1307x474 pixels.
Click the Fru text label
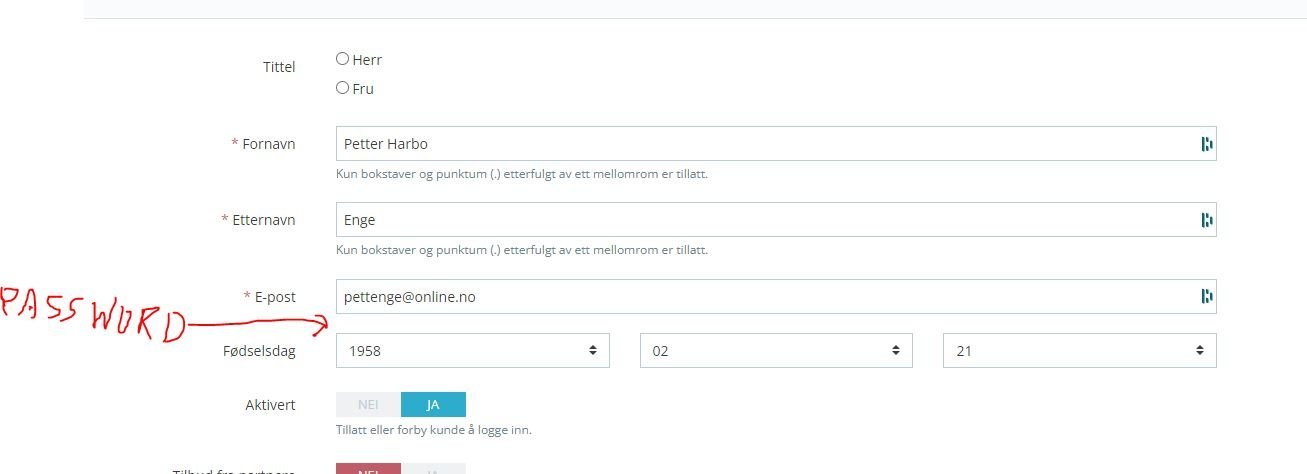pyautogui.click(x=363, y=89)
